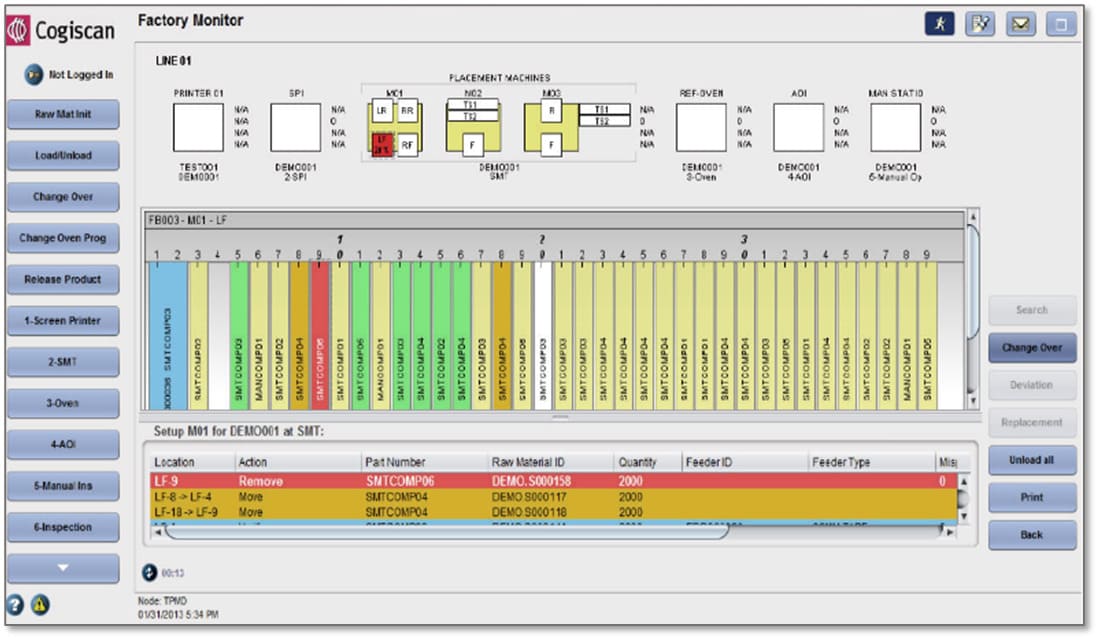Activate the Change Over button on the right
Screen dimensions: 1098x639
[1032, 347]
